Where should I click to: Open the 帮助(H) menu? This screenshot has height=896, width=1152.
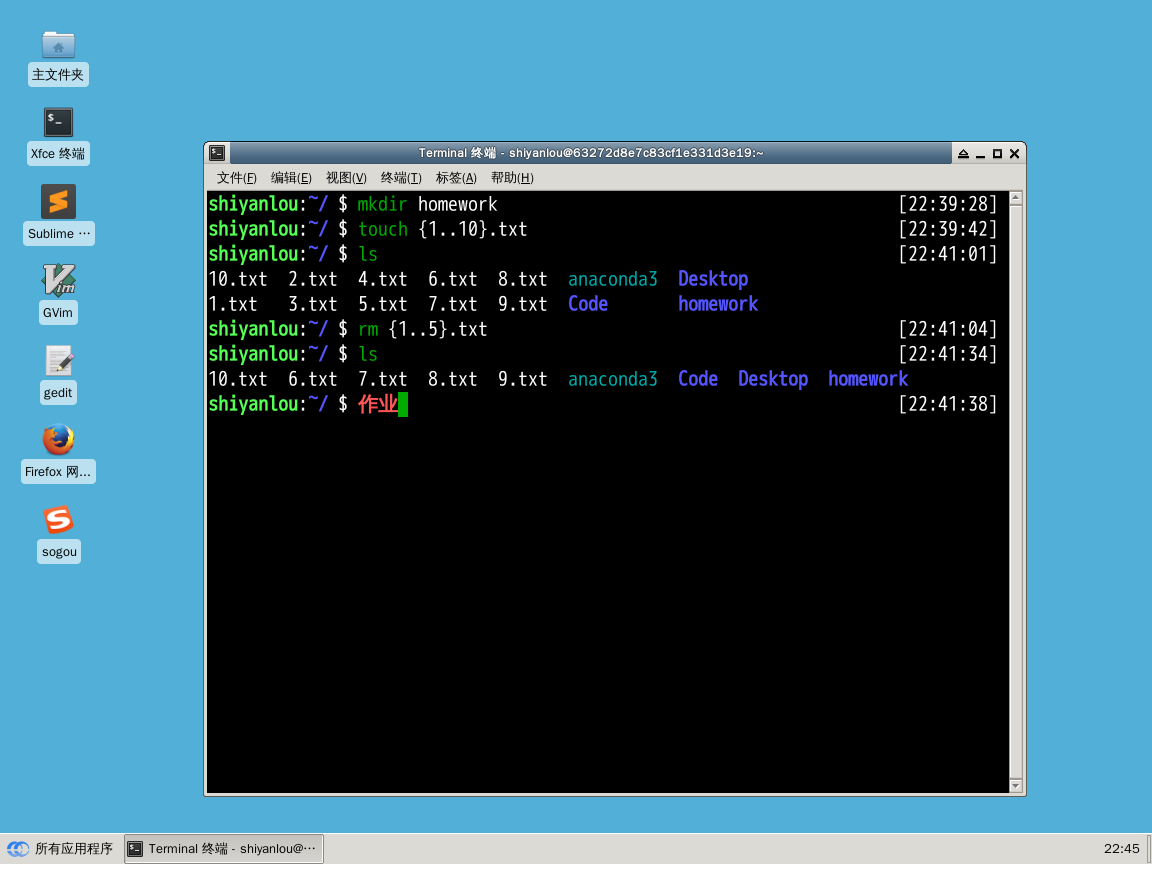(x=510, y=177)
